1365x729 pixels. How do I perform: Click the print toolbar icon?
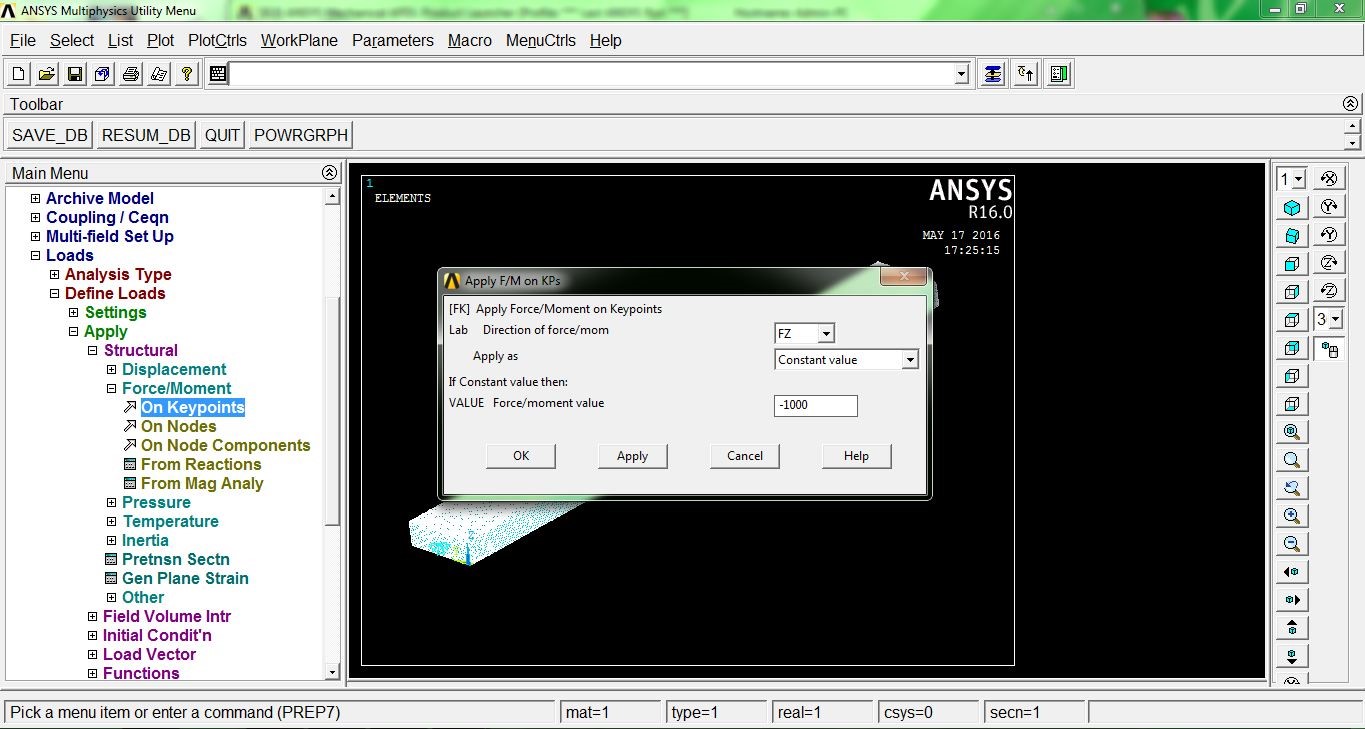[130, 72]
